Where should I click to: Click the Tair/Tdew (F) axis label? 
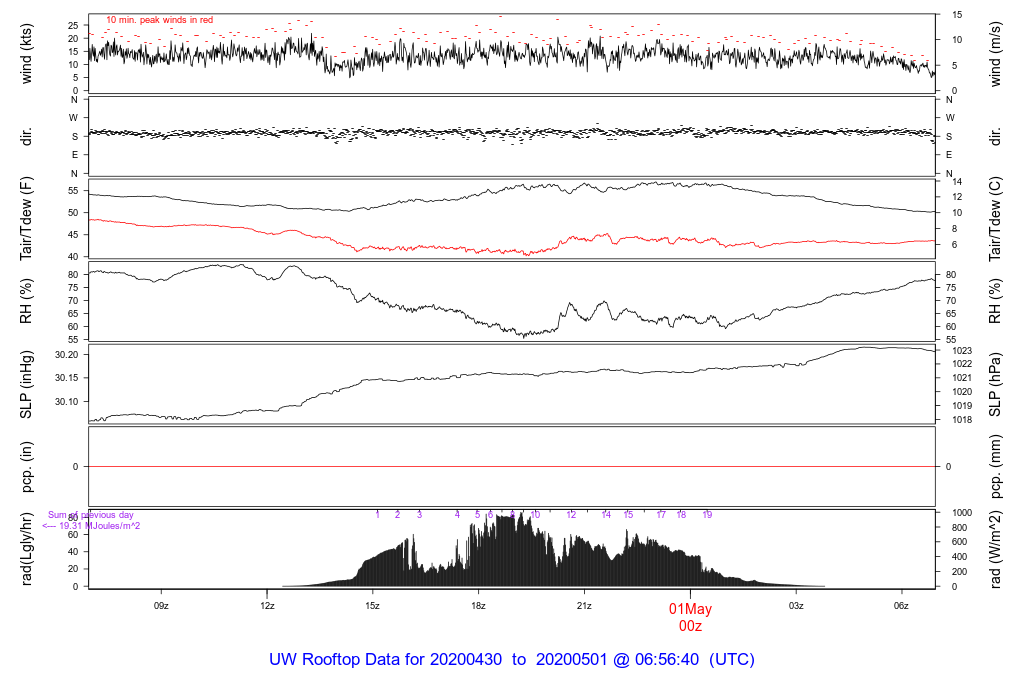(x=26, y=219)
